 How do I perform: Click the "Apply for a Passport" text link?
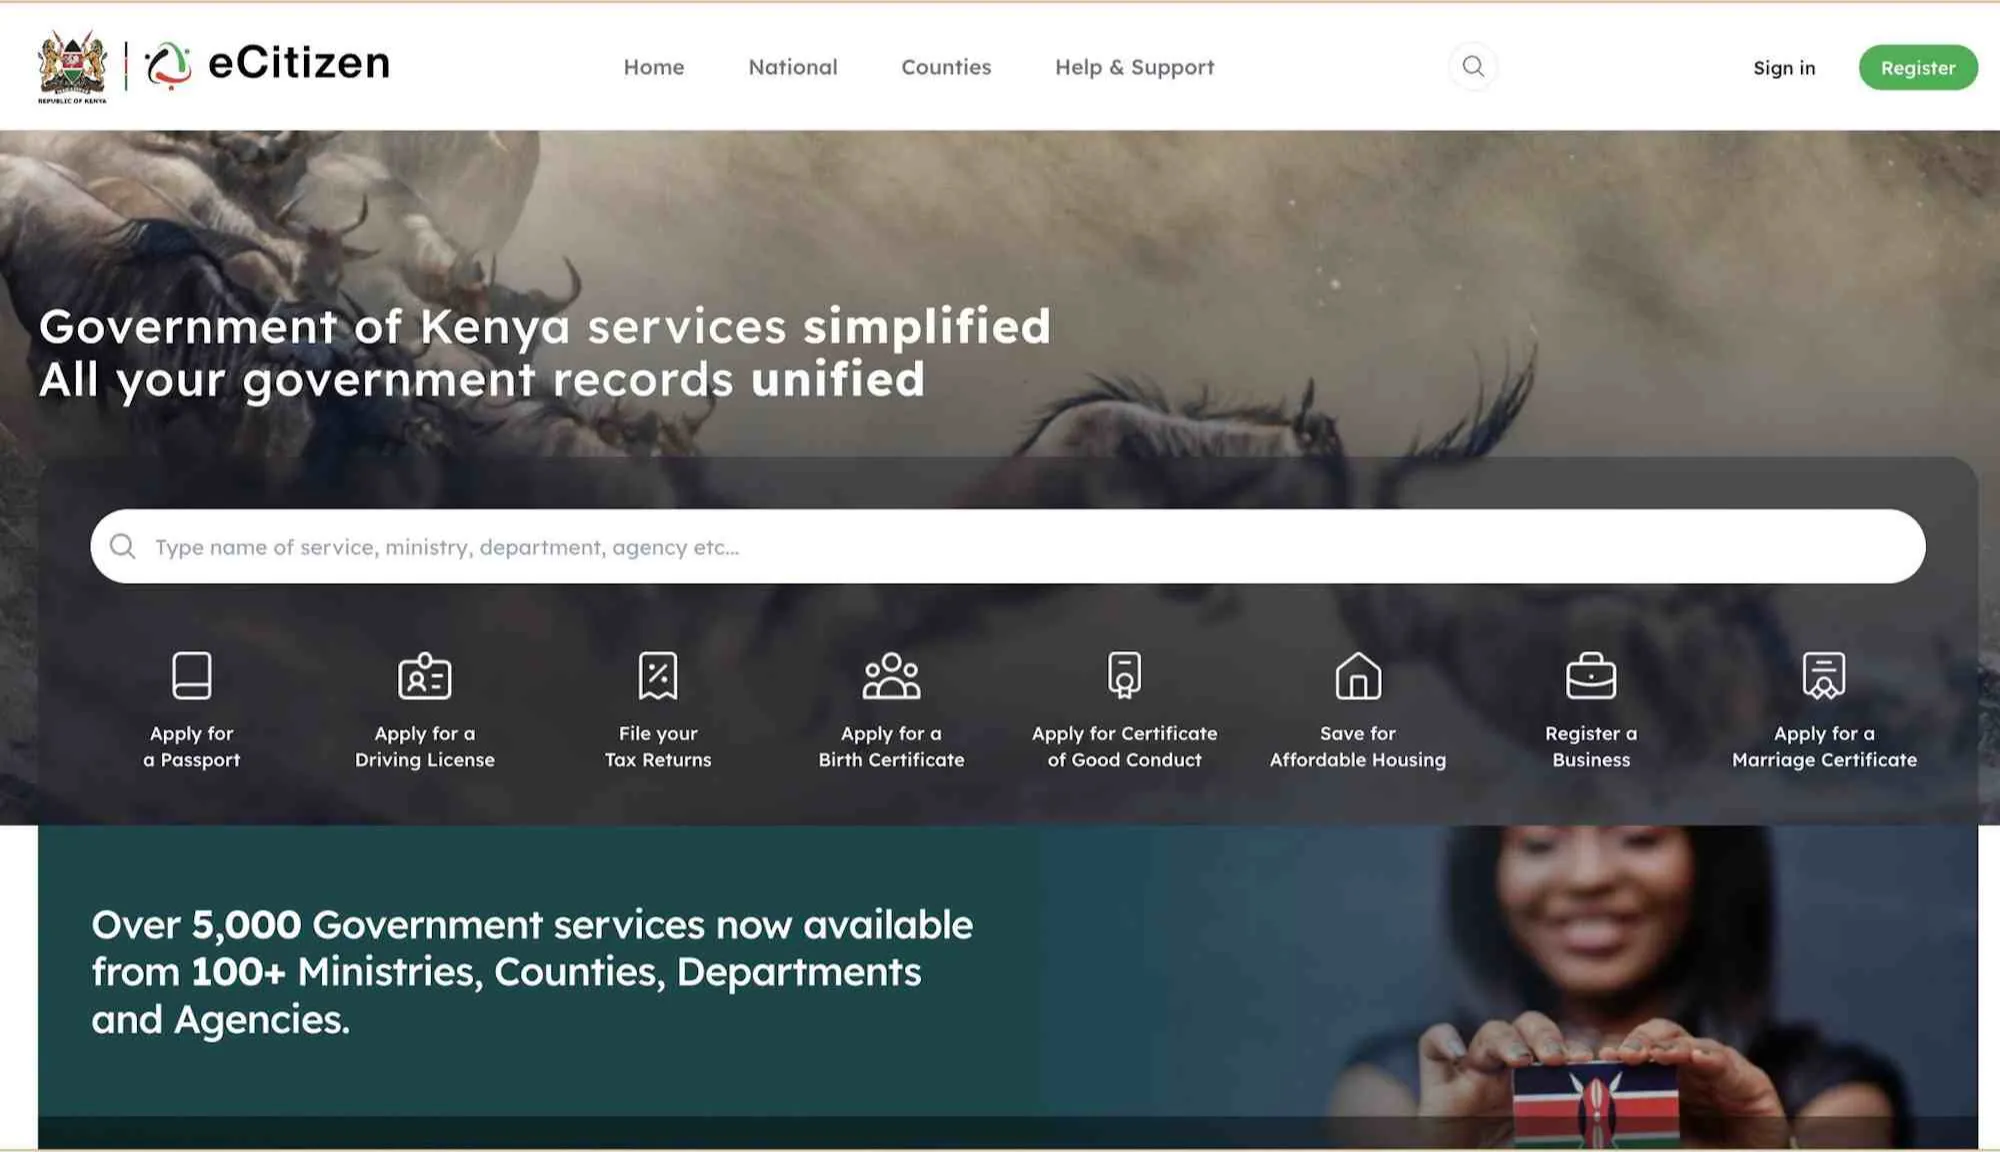(191, 746)
